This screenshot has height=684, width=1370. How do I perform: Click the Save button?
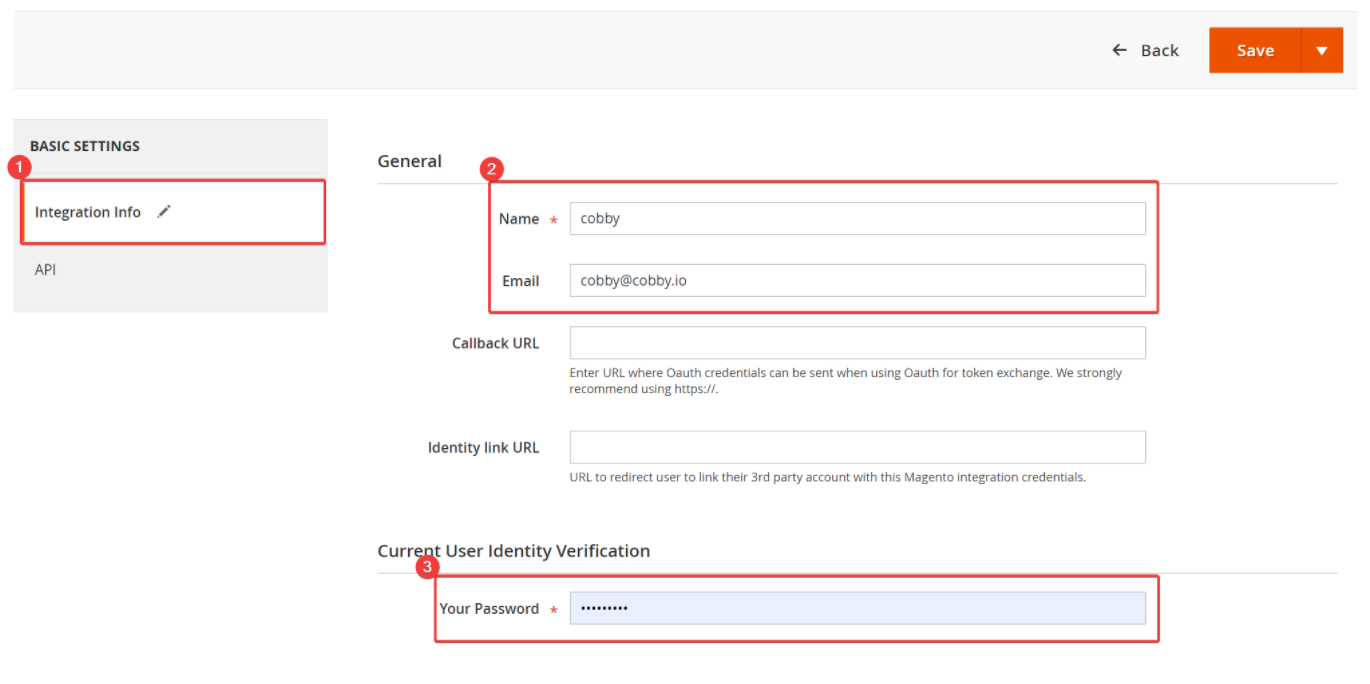(x=1255, y=50)
